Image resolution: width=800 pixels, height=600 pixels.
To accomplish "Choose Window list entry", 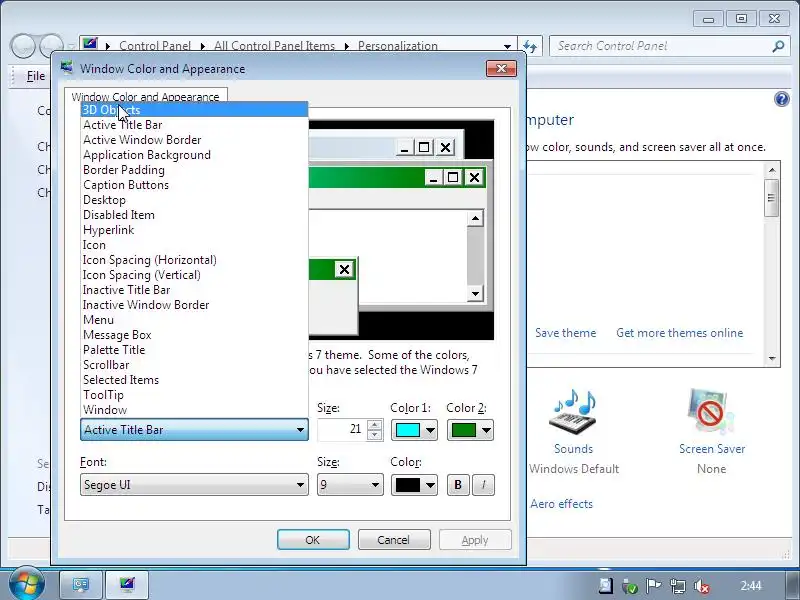I will [x=194, y=410].
